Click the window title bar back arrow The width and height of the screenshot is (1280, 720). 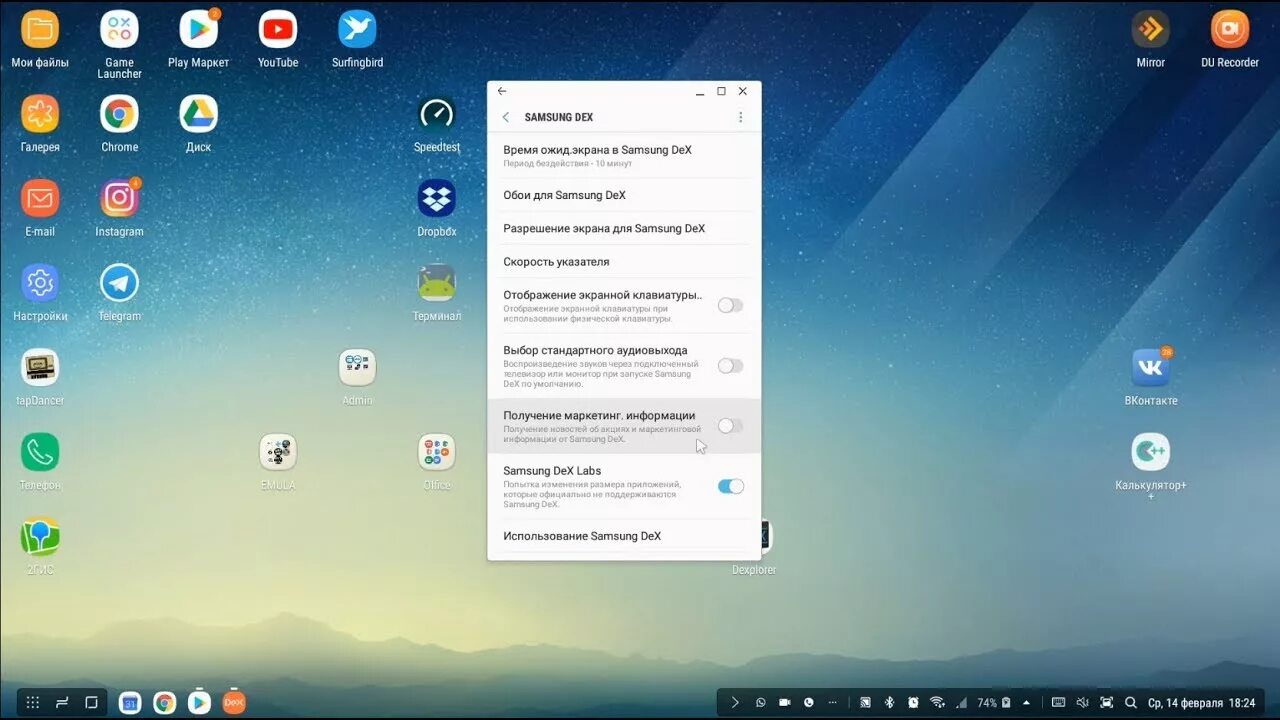(x=502, y=91)
